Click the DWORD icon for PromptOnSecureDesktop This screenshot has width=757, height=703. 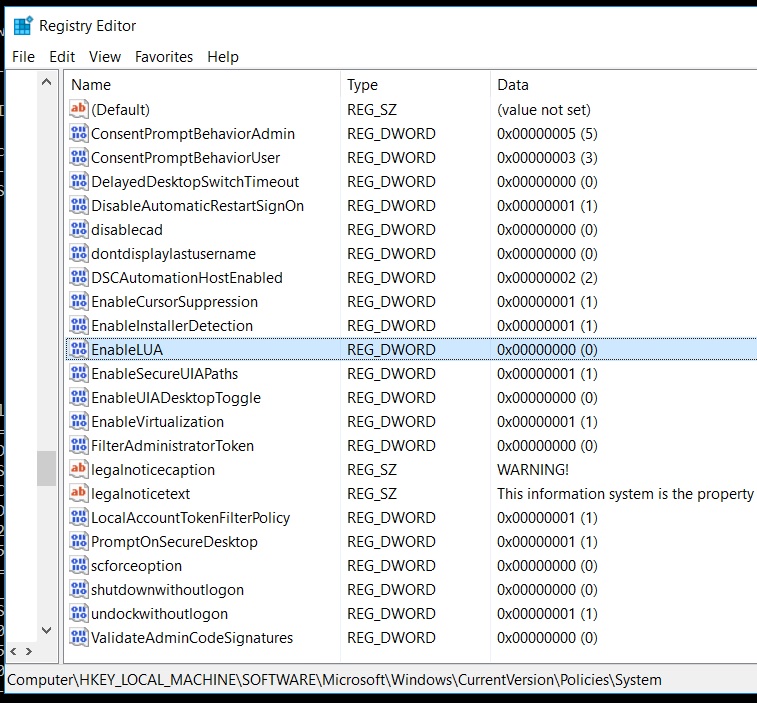79,541
